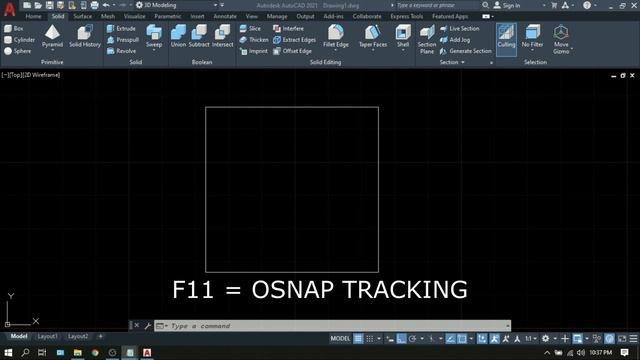Use the Thicken tool
640x360 pixels.
click(254, 40)
